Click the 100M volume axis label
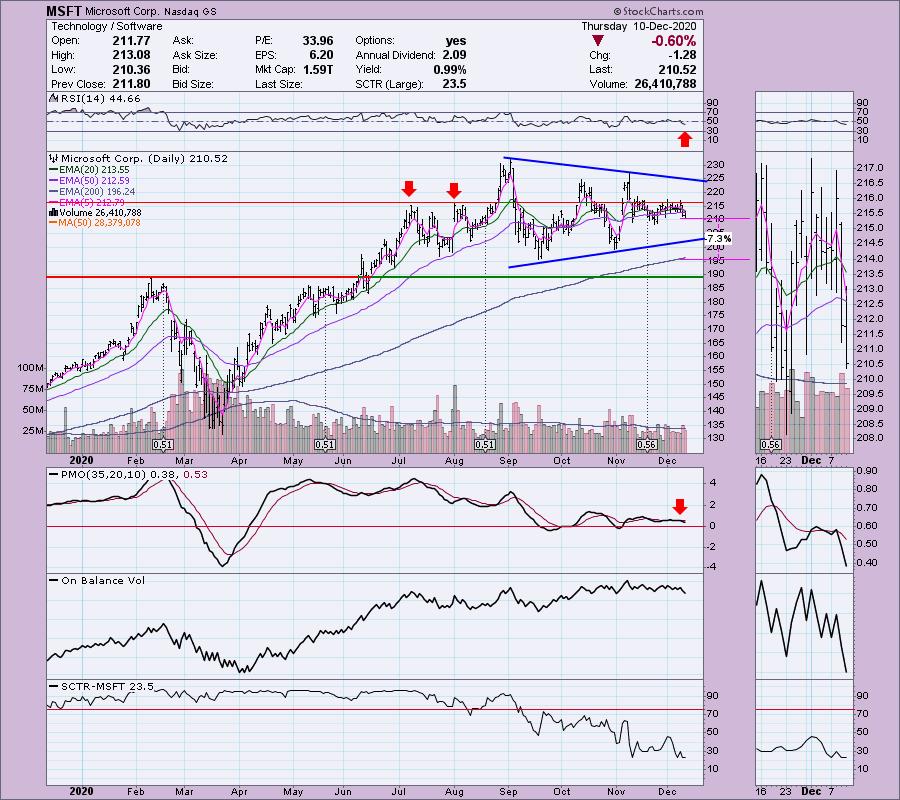The image size is (900, 800). click(31, 368)
